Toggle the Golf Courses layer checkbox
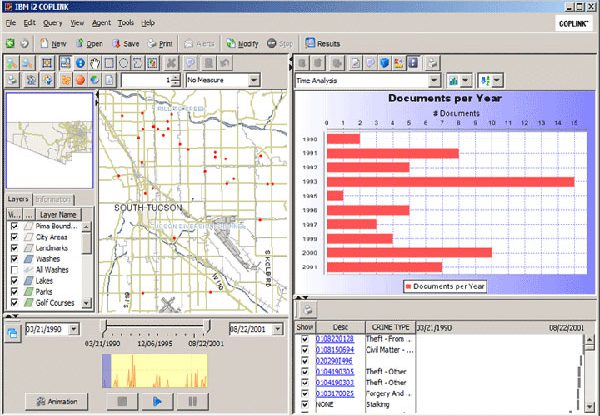The image size is (600, 416). [x=14, y=301]
